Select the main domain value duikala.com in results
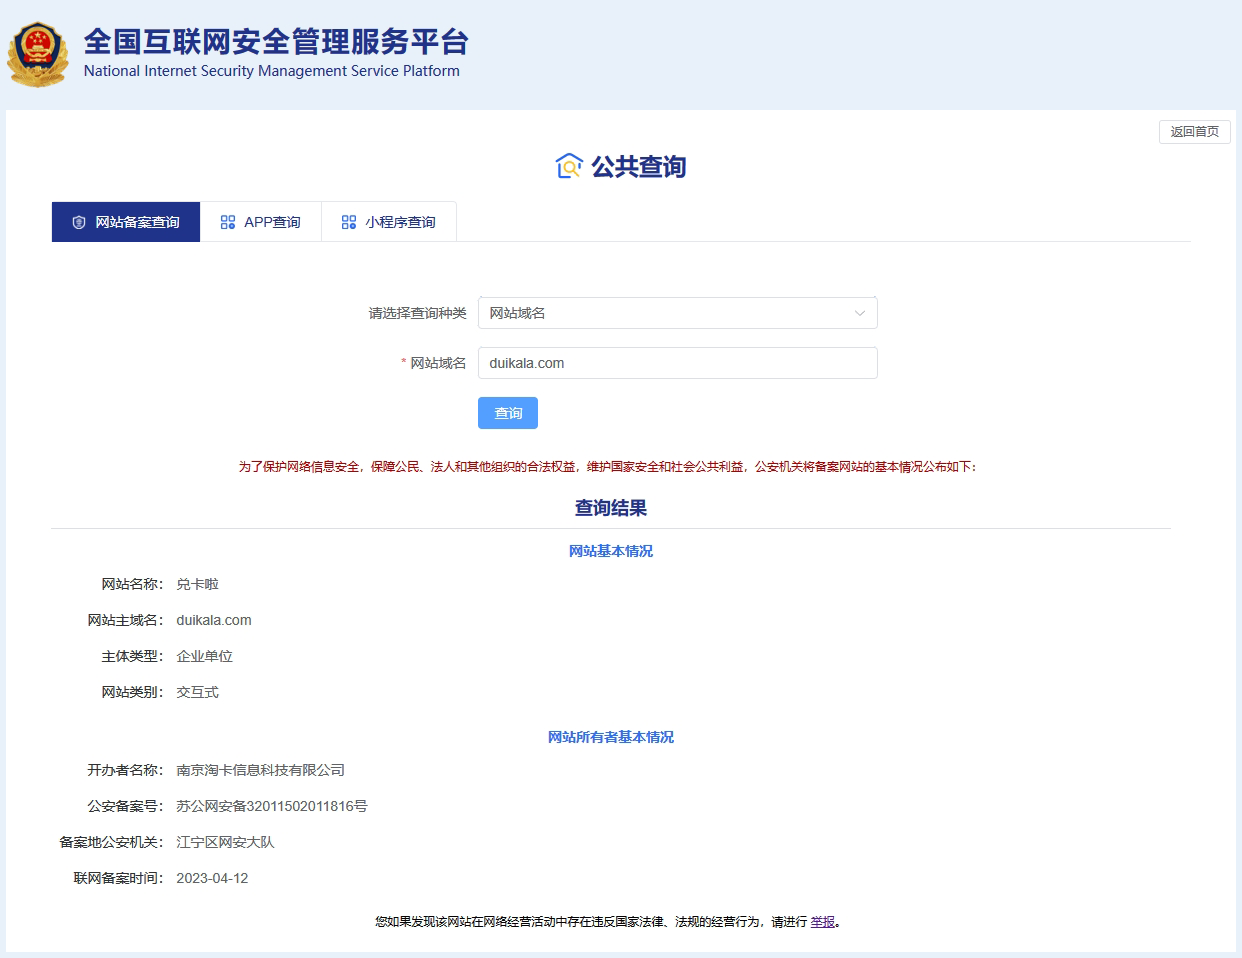Image resolution: width=1242 pixels, height=958 pixels. pyautogui.click(x=214, y=620)
